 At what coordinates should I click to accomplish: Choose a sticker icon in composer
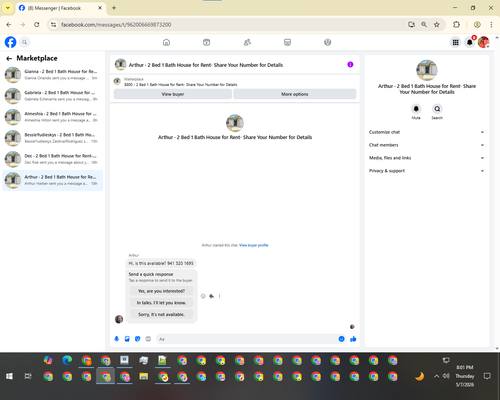138,339
